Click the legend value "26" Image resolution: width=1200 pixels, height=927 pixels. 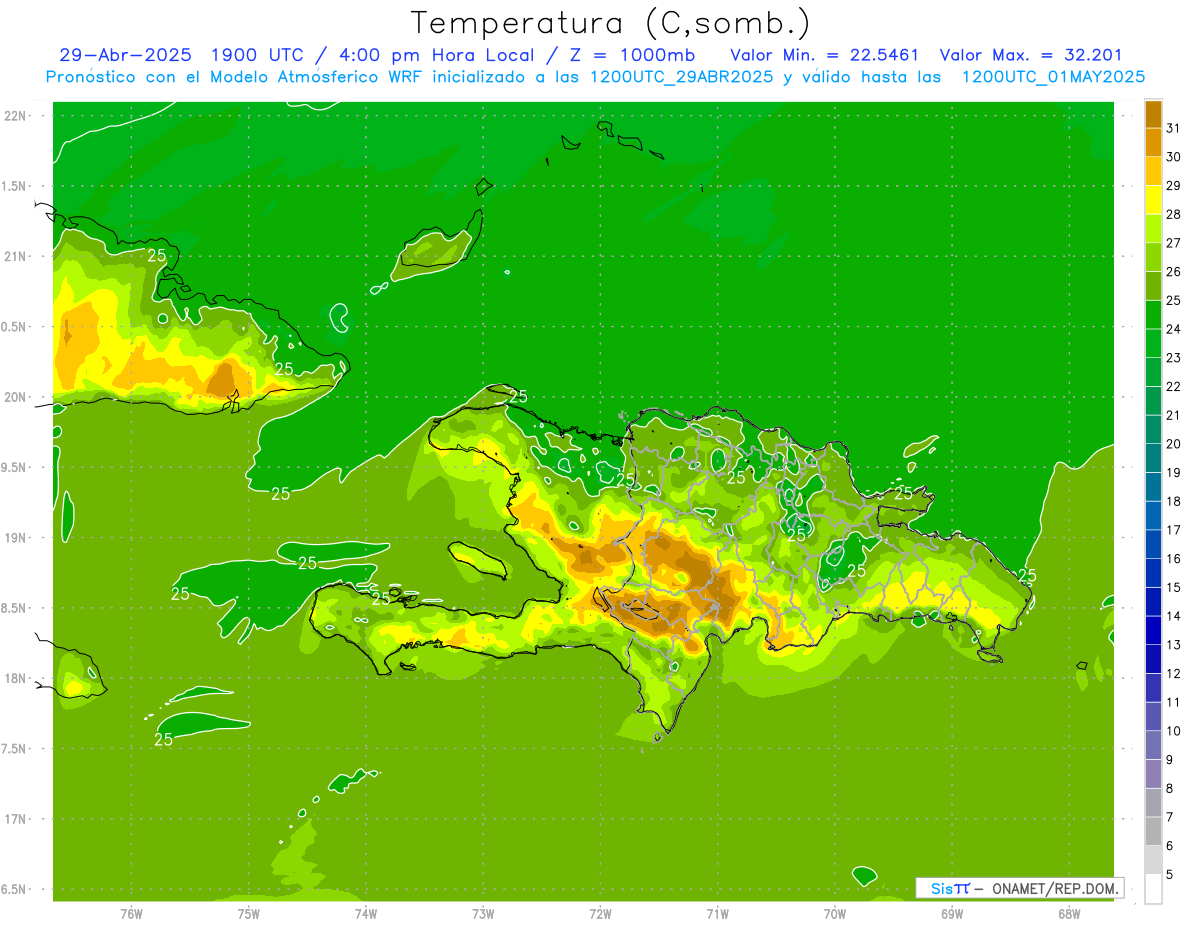[x=1173, y=271]
